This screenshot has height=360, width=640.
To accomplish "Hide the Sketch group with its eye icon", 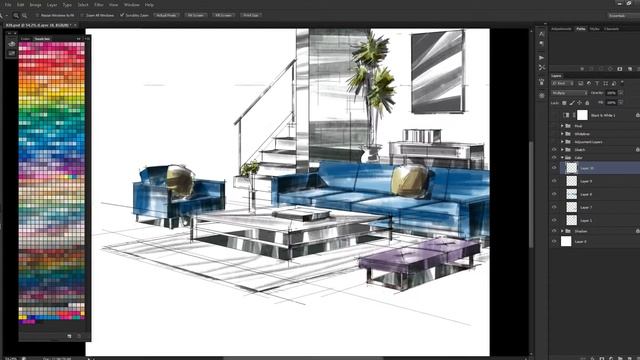I will click(554, 150).
